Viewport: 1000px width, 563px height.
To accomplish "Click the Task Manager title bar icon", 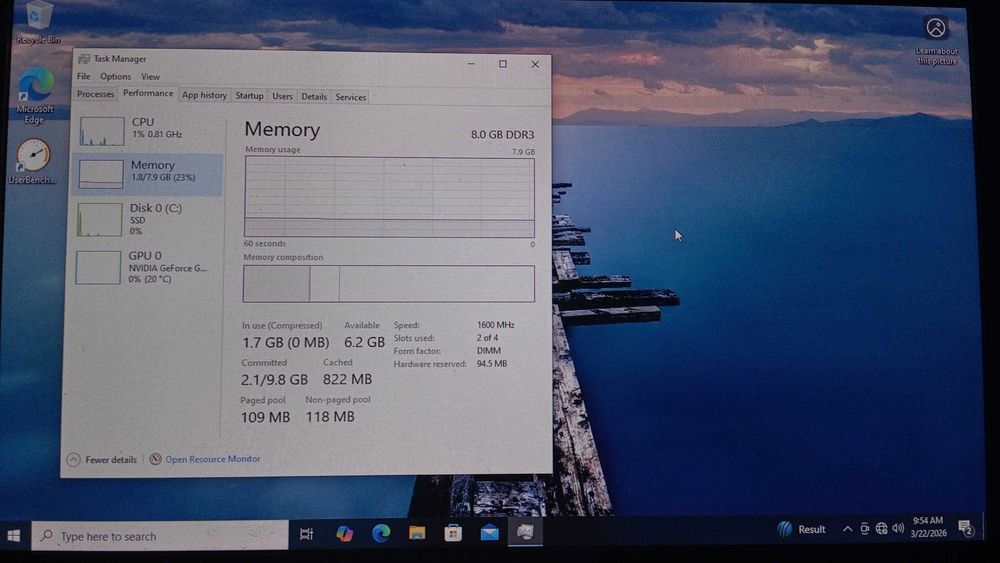I will (84, 59).
